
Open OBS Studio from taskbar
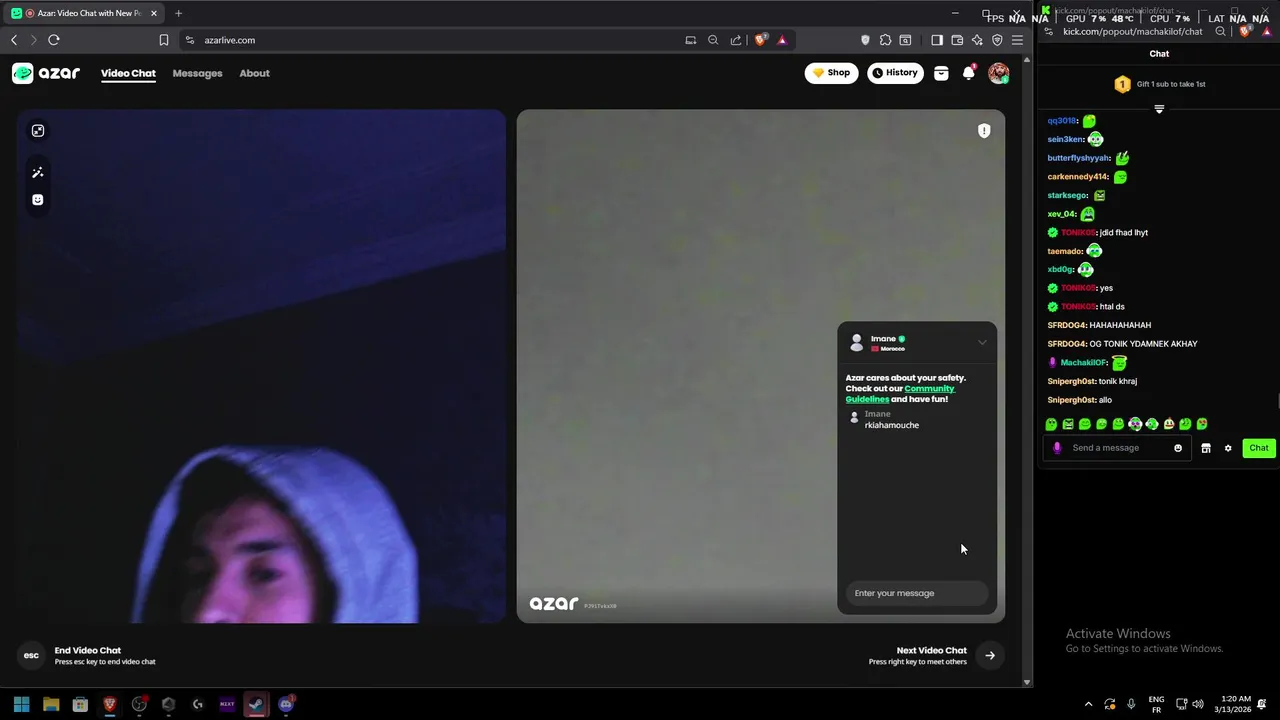(139, 704)
